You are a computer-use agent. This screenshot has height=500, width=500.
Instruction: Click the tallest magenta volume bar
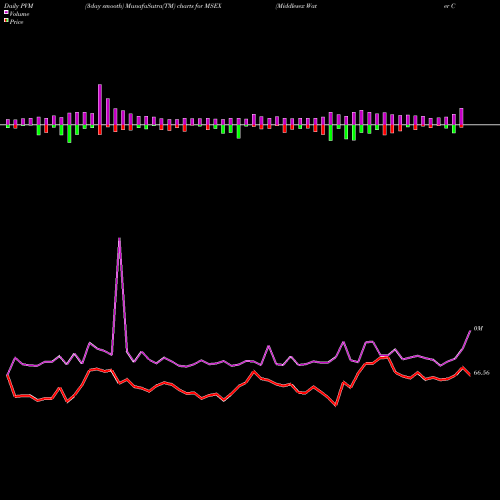(100, 105)
